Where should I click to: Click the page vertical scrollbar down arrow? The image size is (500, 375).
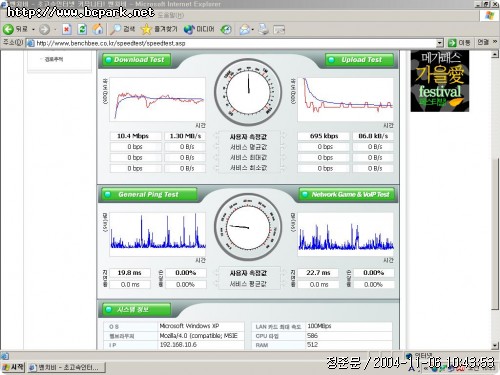point(495,345)
